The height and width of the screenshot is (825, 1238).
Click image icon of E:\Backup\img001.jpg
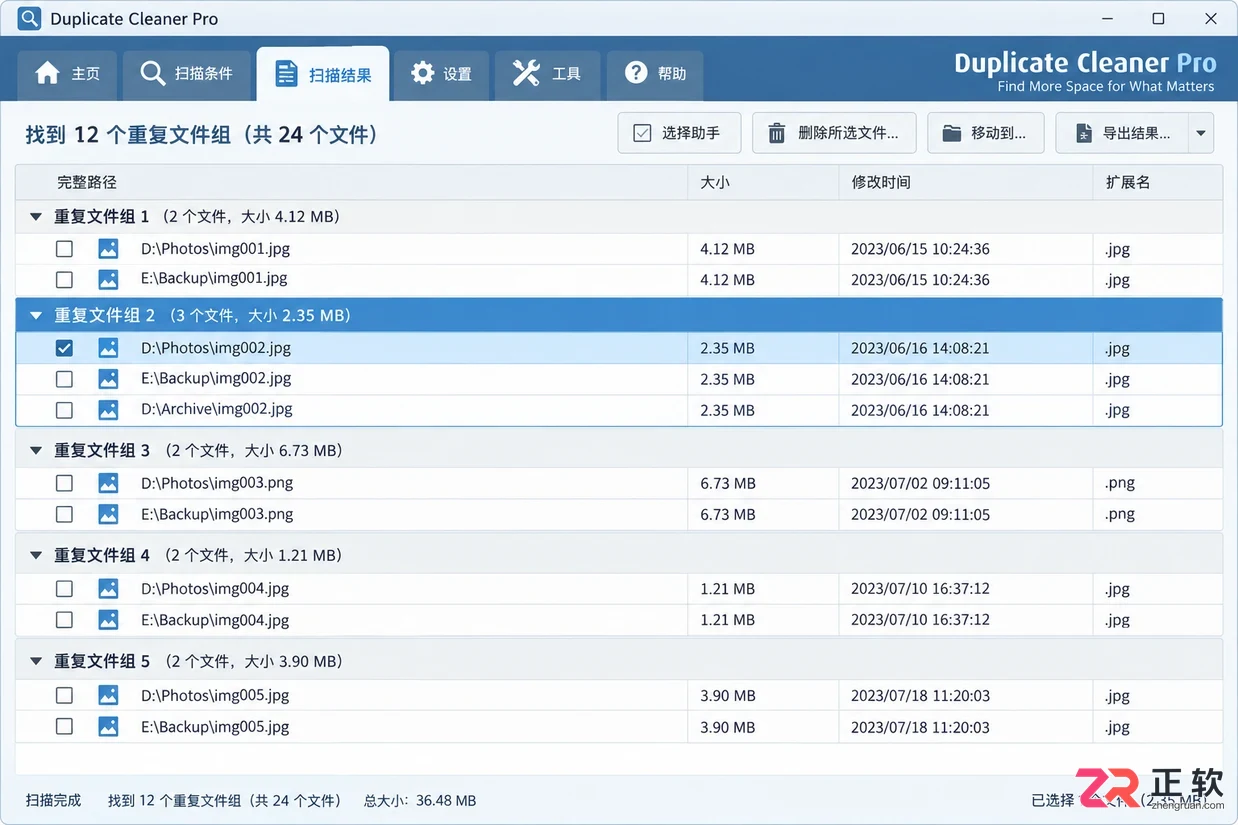pos(108,279)
